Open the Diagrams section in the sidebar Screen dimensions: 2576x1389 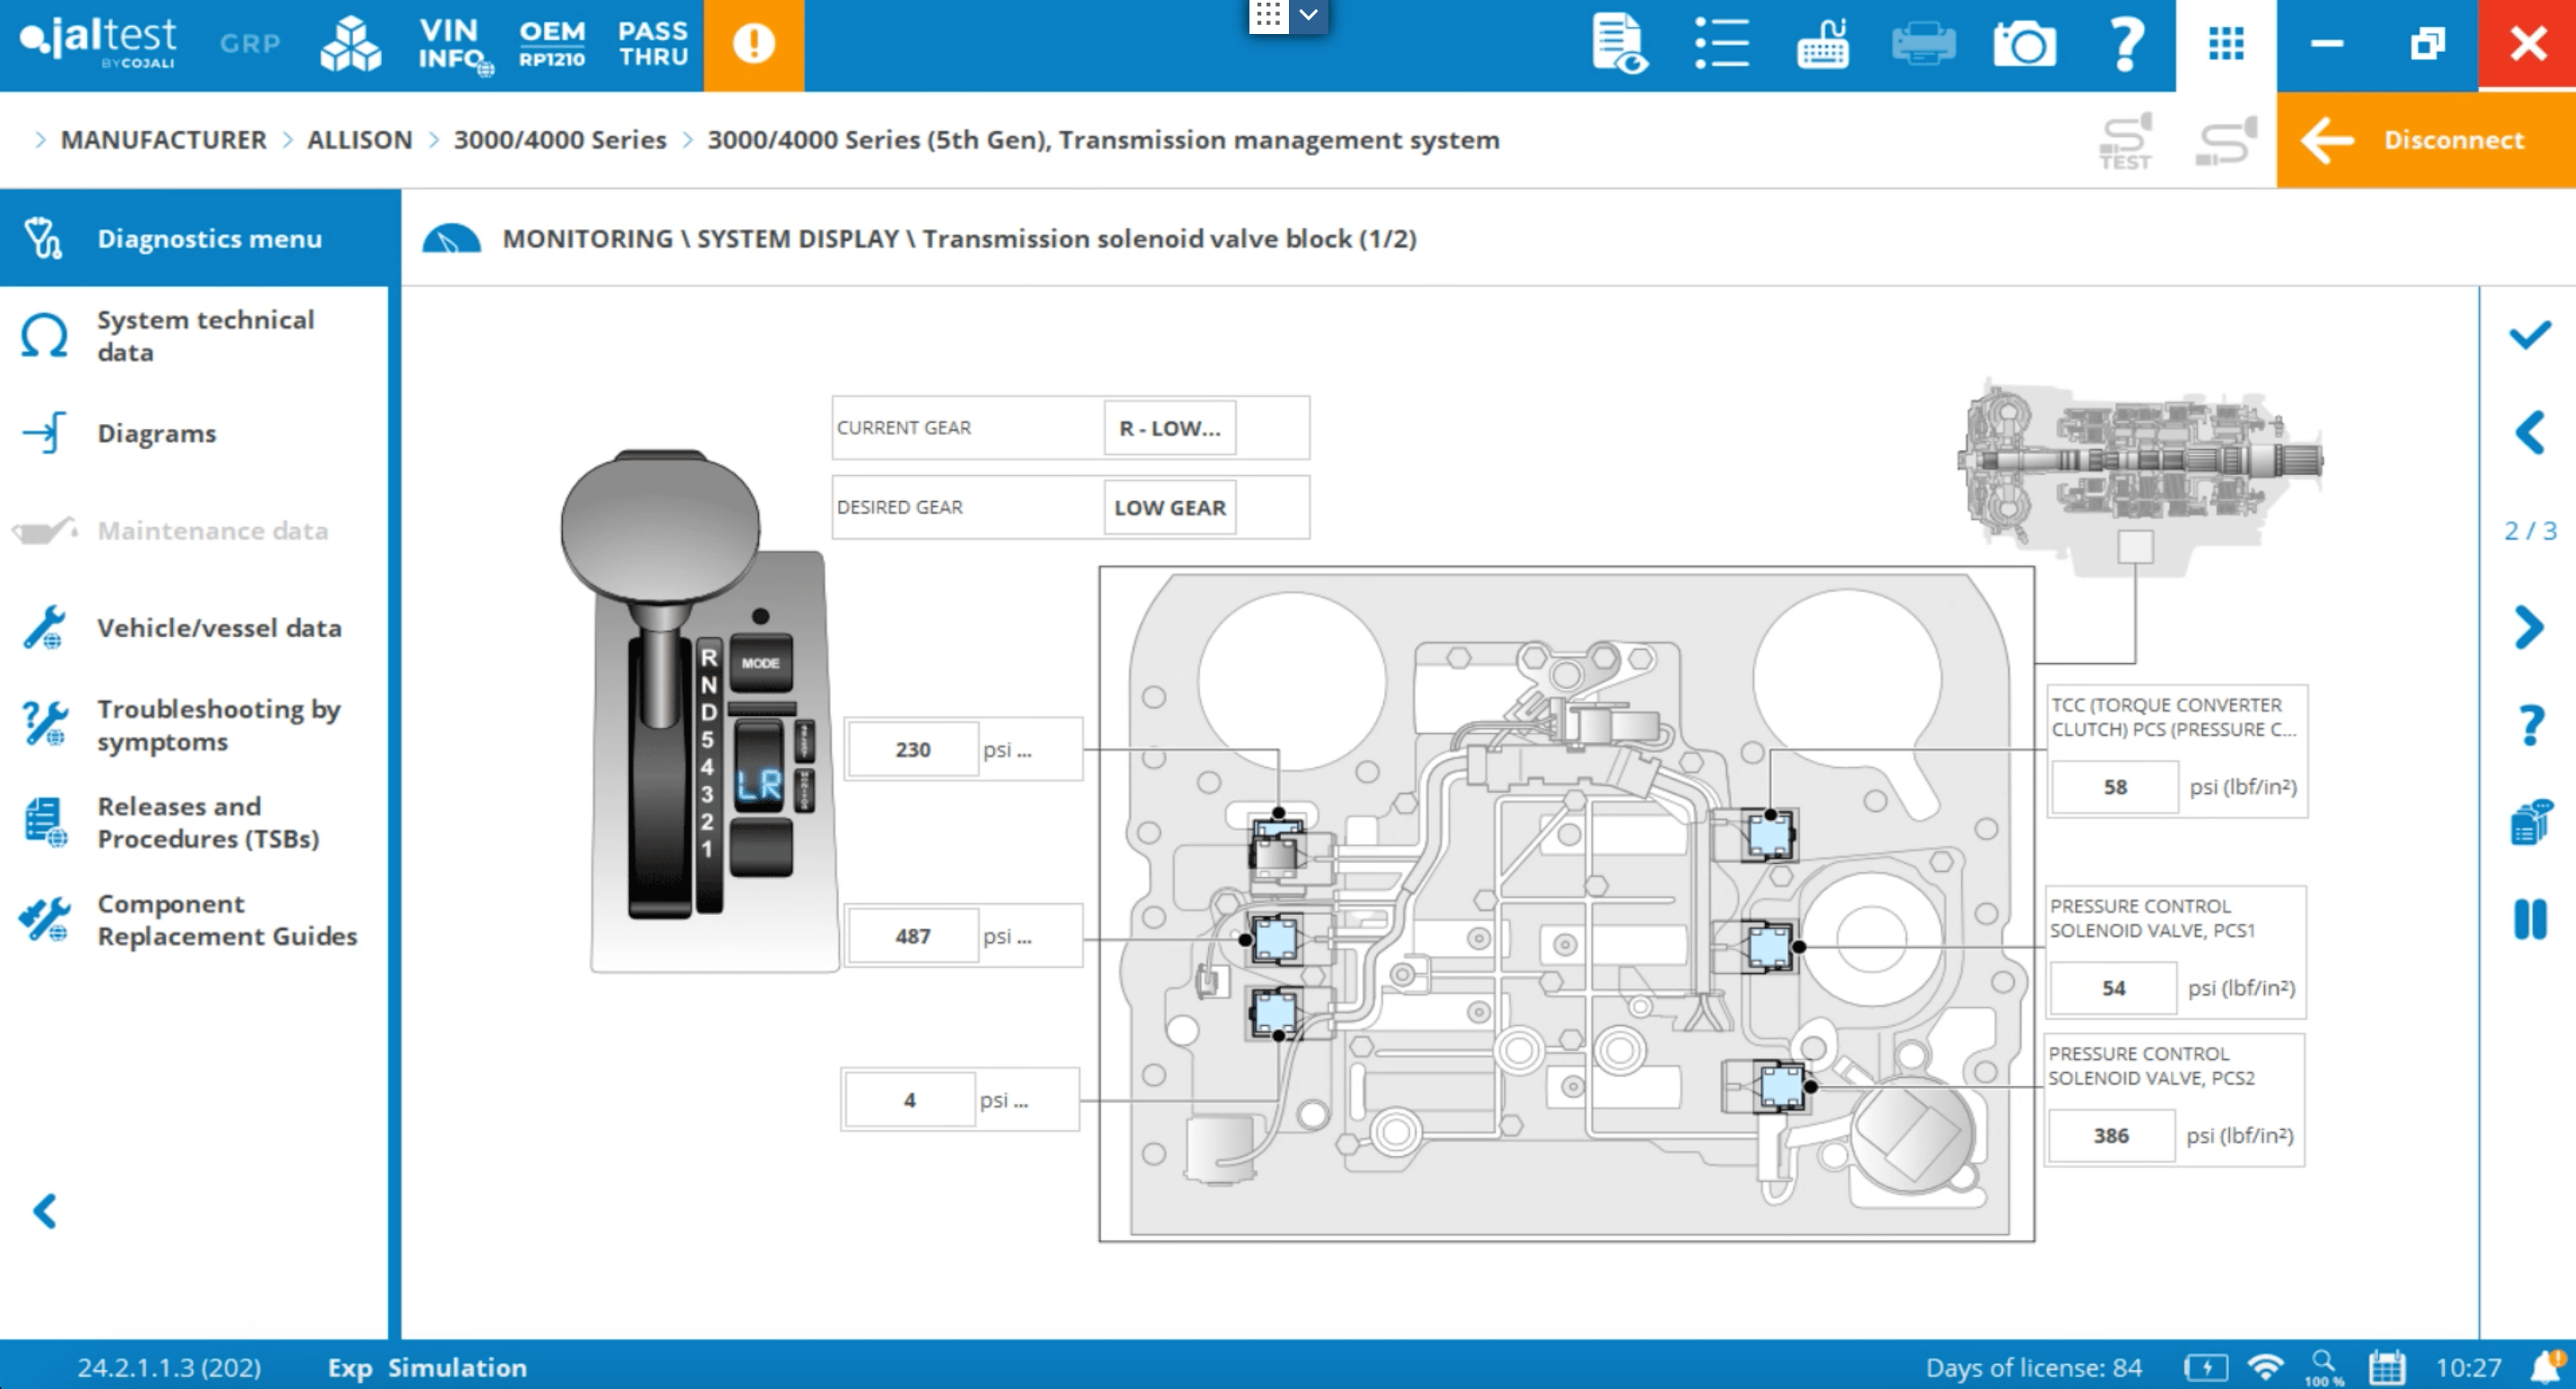coord(156,433)
